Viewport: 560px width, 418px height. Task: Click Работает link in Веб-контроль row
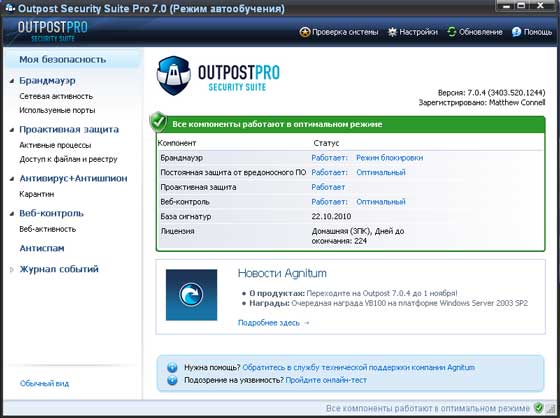329,202
